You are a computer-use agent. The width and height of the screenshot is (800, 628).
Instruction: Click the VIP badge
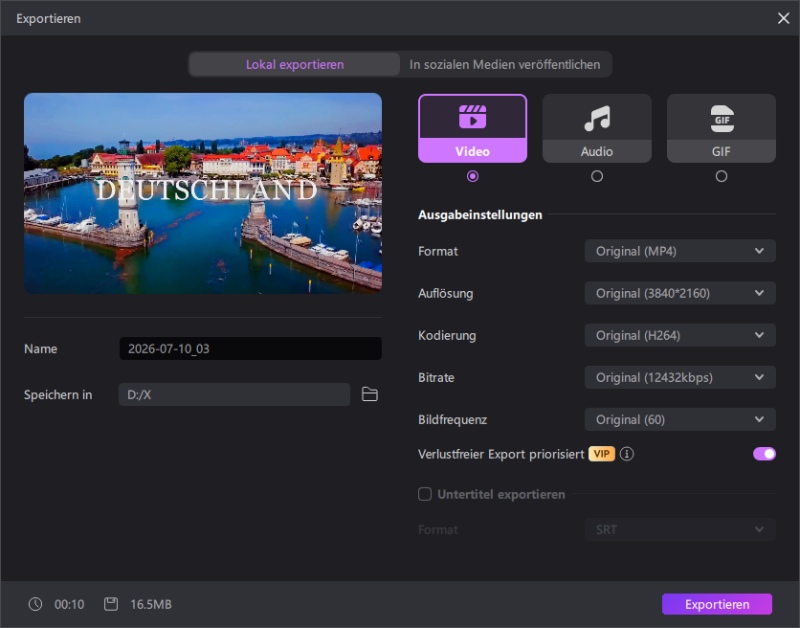602,454
